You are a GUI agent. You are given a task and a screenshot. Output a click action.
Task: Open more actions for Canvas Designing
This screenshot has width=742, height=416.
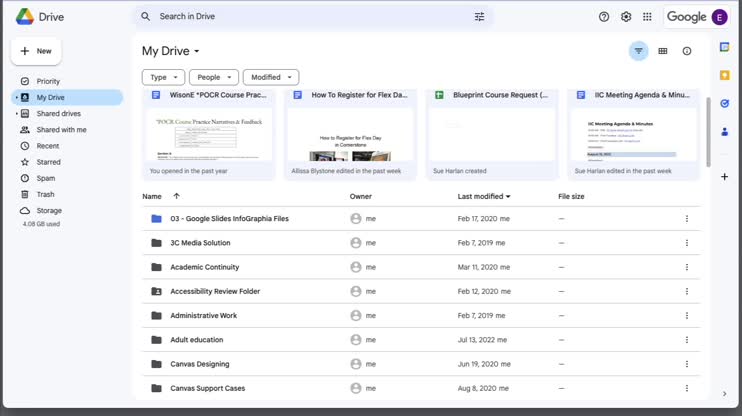[687, 364]
